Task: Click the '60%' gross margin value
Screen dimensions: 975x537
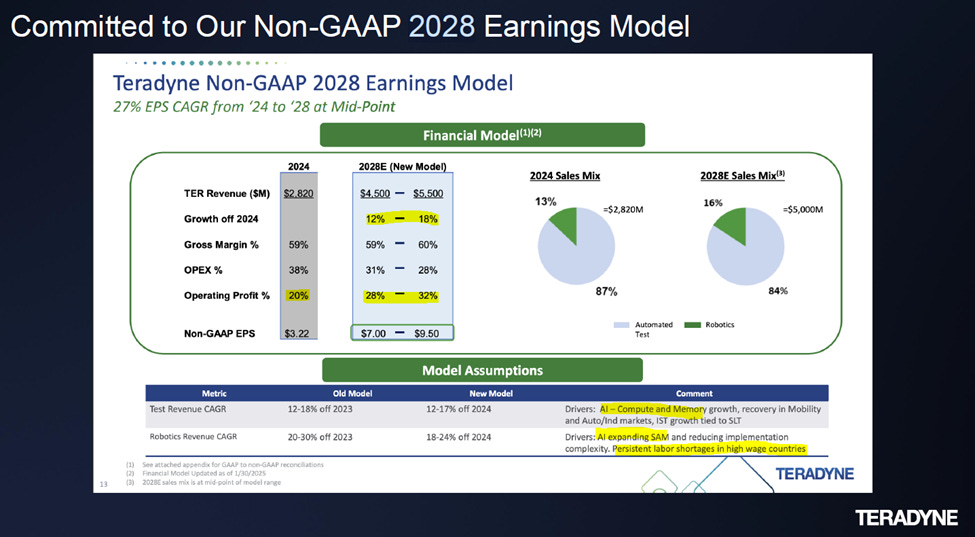Action: tap(428, 245)
